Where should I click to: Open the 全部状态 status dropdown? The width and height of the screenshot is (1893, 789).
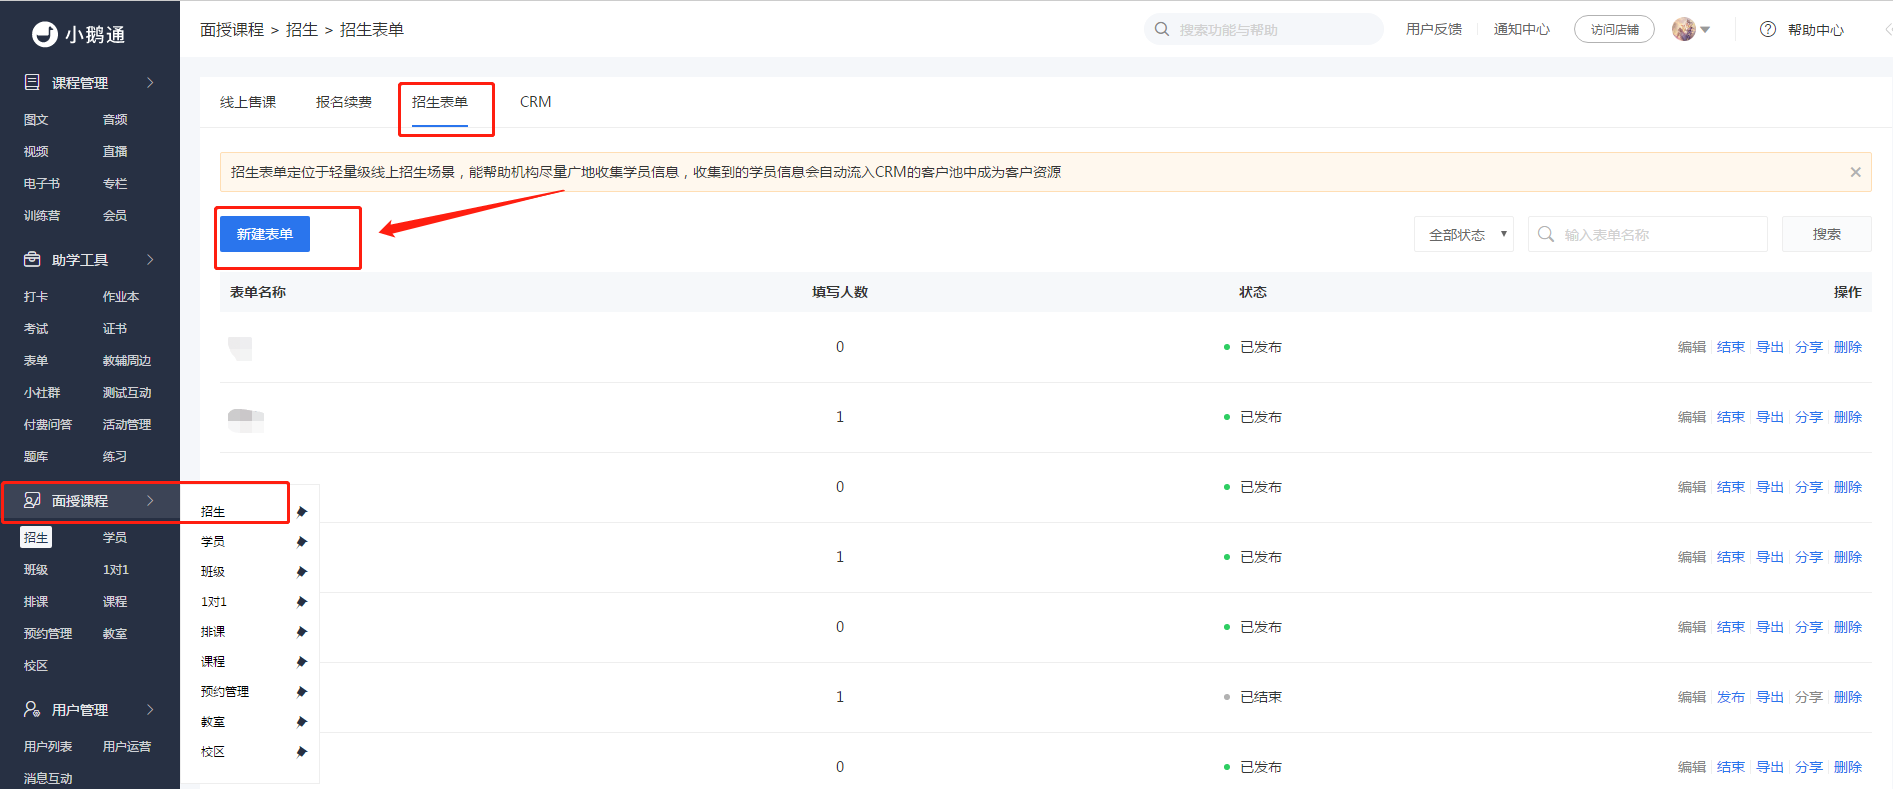tap(1464, 234)
